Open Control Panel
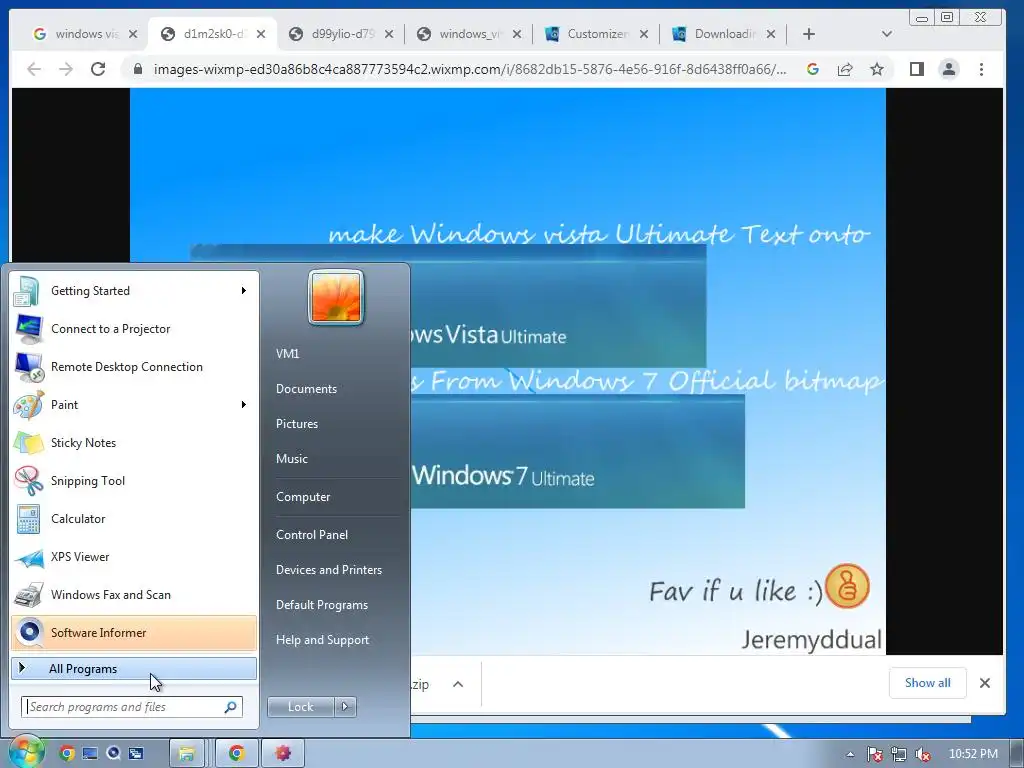 point(312,534)
